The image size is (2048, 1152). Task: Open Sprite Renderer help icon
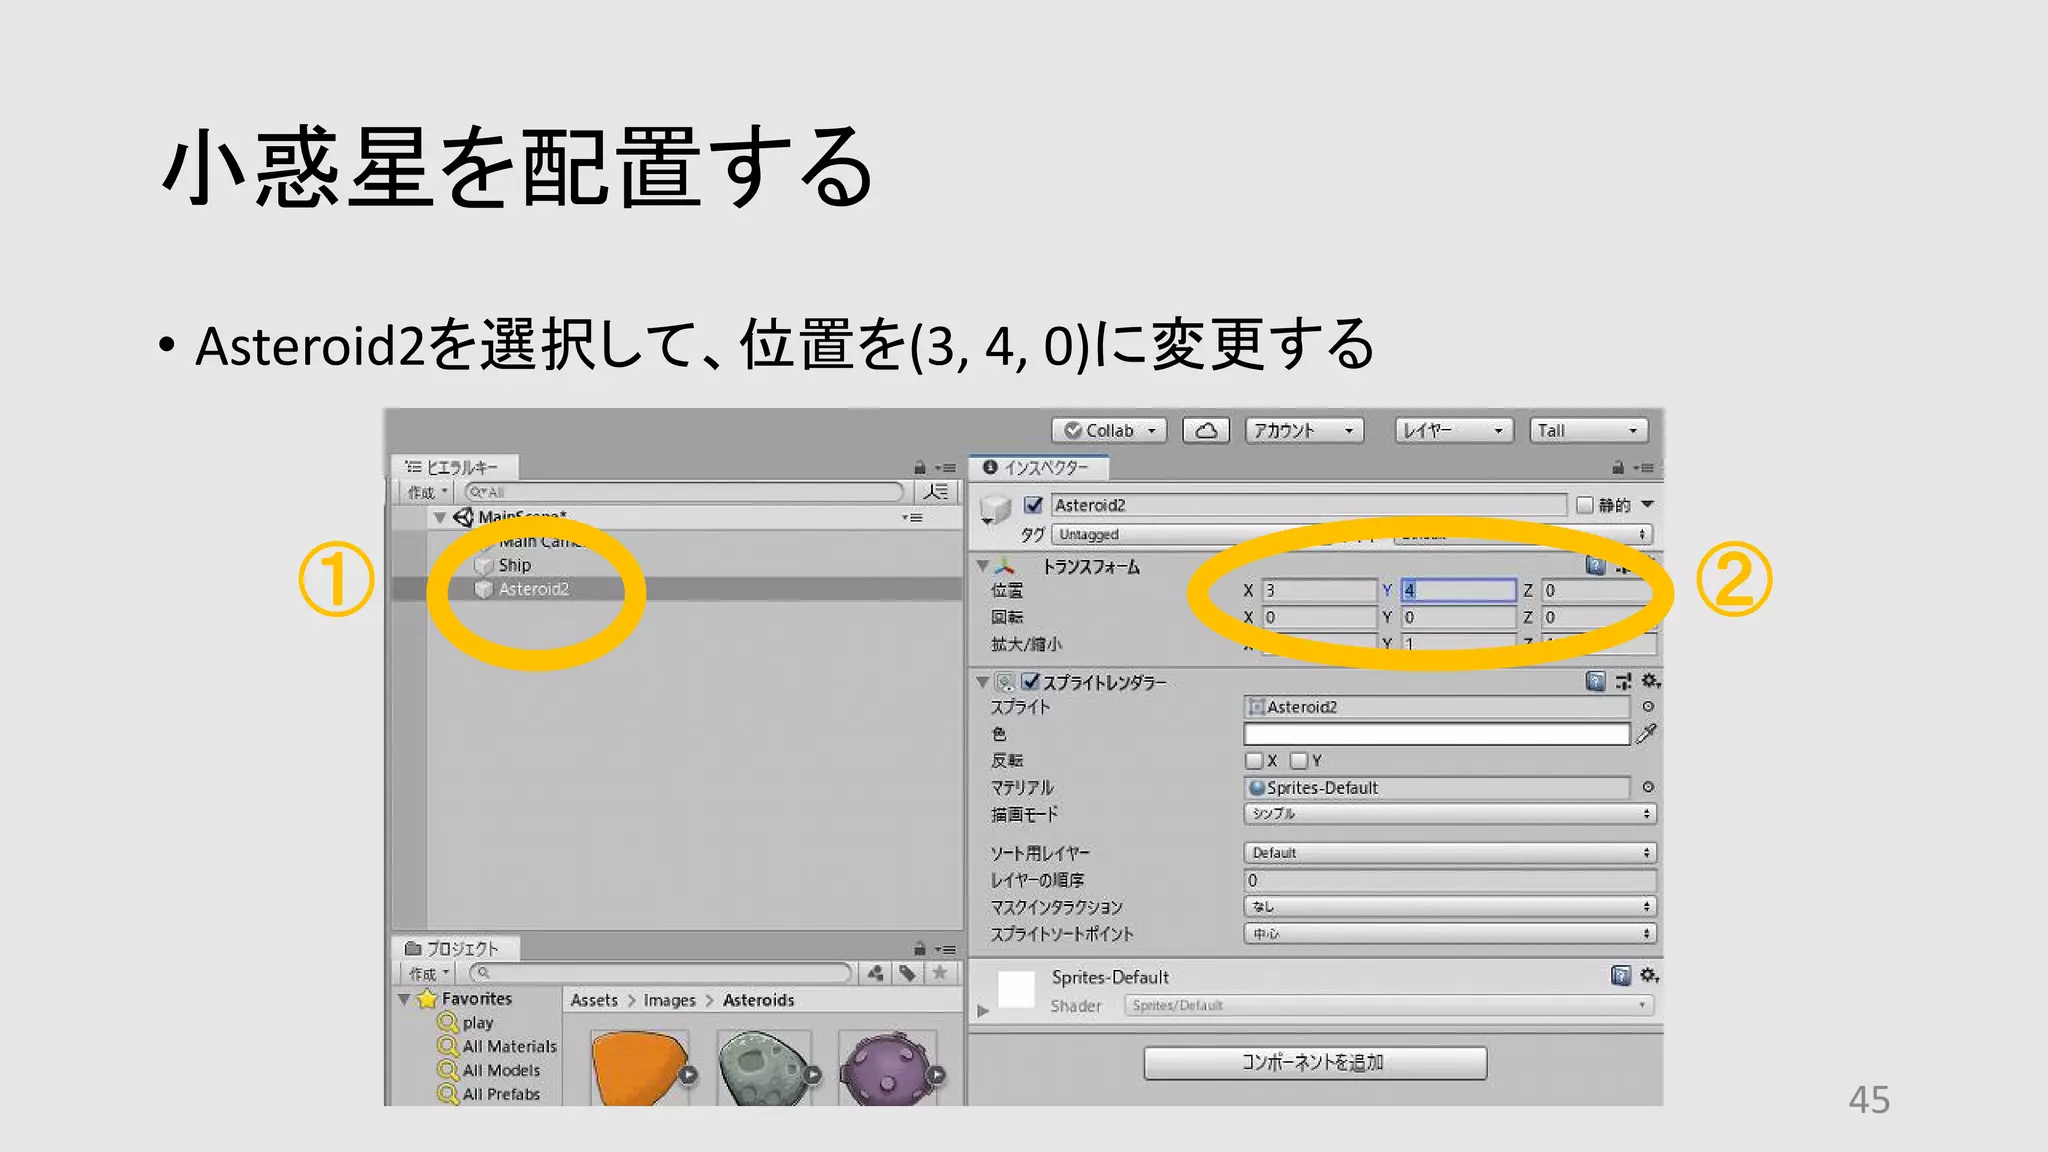1595,682
